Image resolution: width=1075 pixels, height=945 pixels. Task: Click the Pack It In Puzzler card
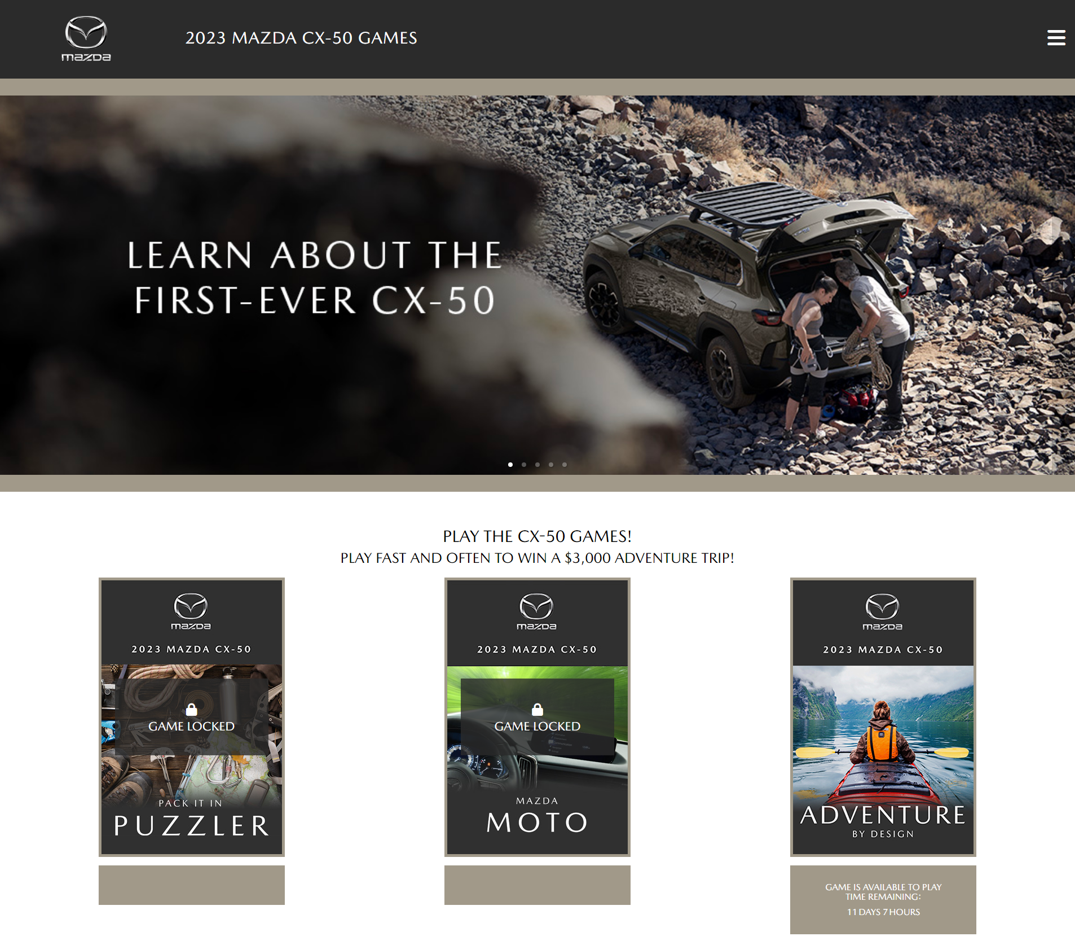point(191,717)
